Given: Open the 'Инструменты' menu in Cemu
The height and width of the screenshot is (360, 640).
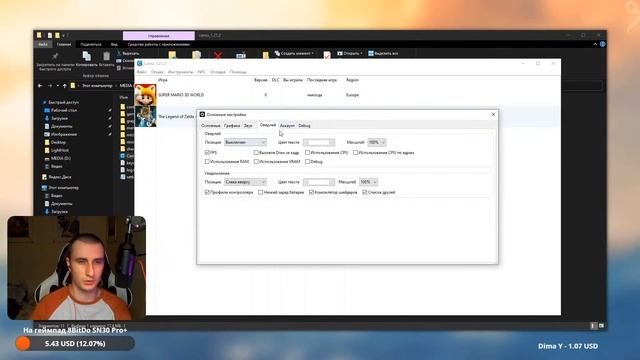Looking at the screenshot, I should coord(180,72).
